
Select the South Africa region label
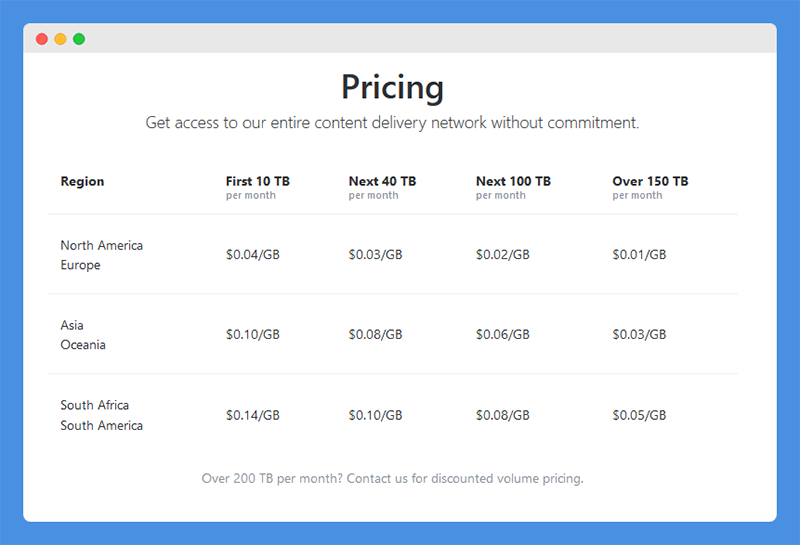[94, 405]
